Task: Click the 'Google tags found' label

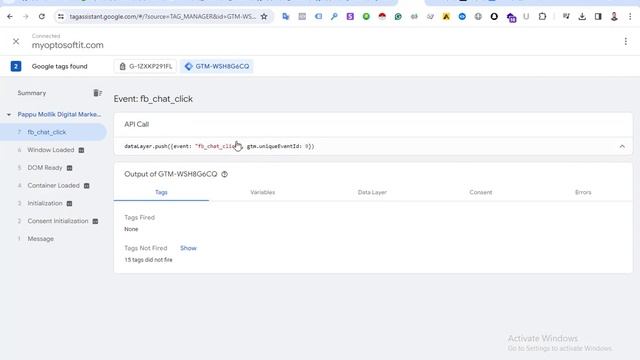Action: coord(60,67)
